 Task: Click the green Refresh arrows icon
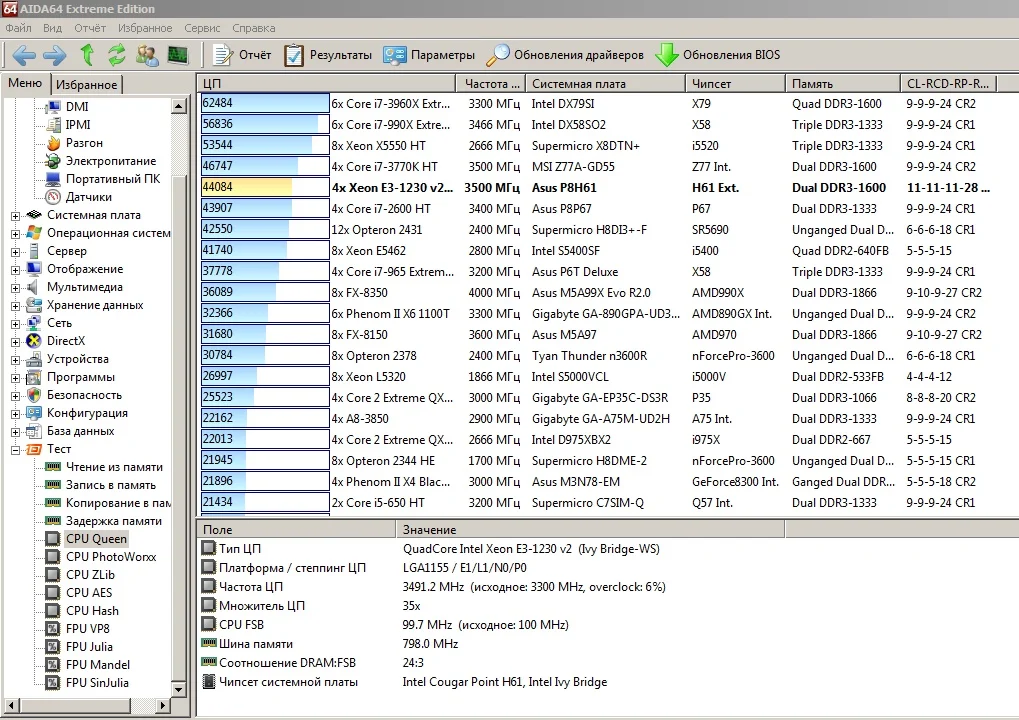pyautogui.click(x=117, y=55)
